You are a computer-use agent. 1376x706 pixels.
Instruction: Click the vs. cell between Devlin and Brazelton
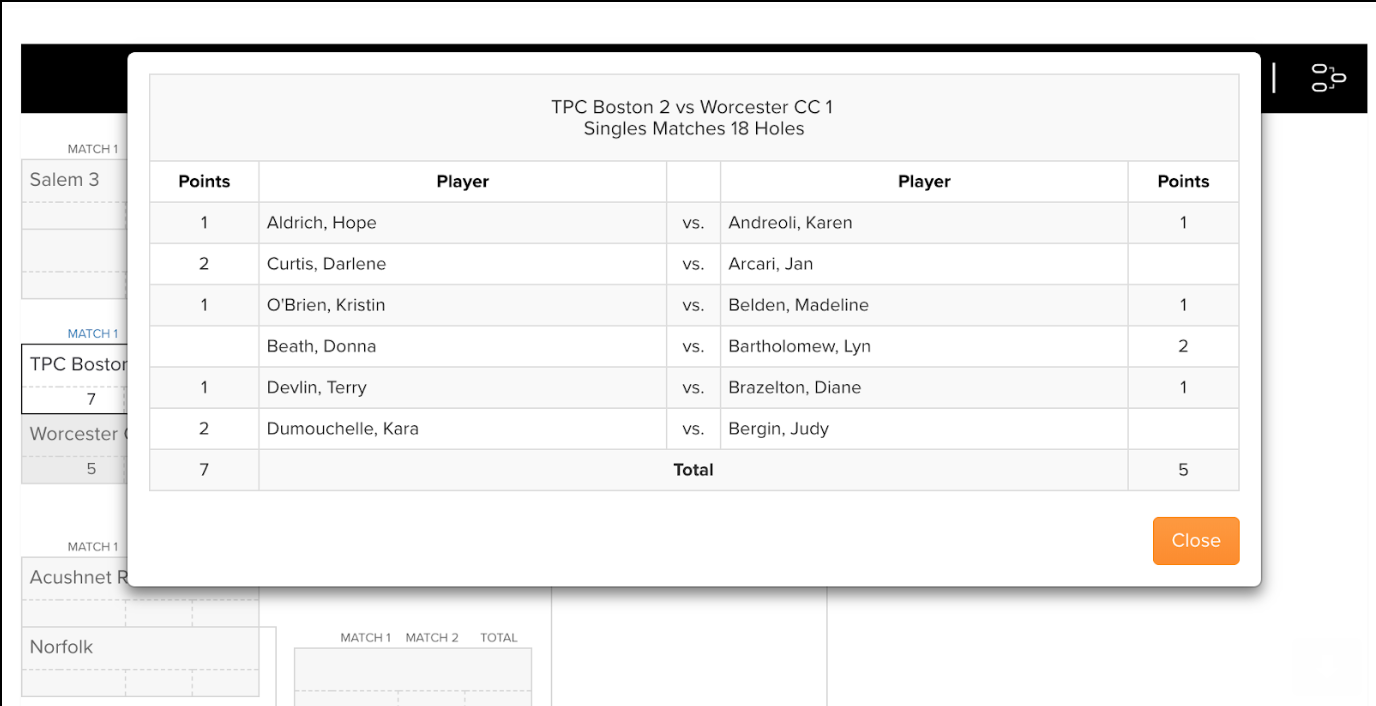pyautogui.click(x=693, y=387)
